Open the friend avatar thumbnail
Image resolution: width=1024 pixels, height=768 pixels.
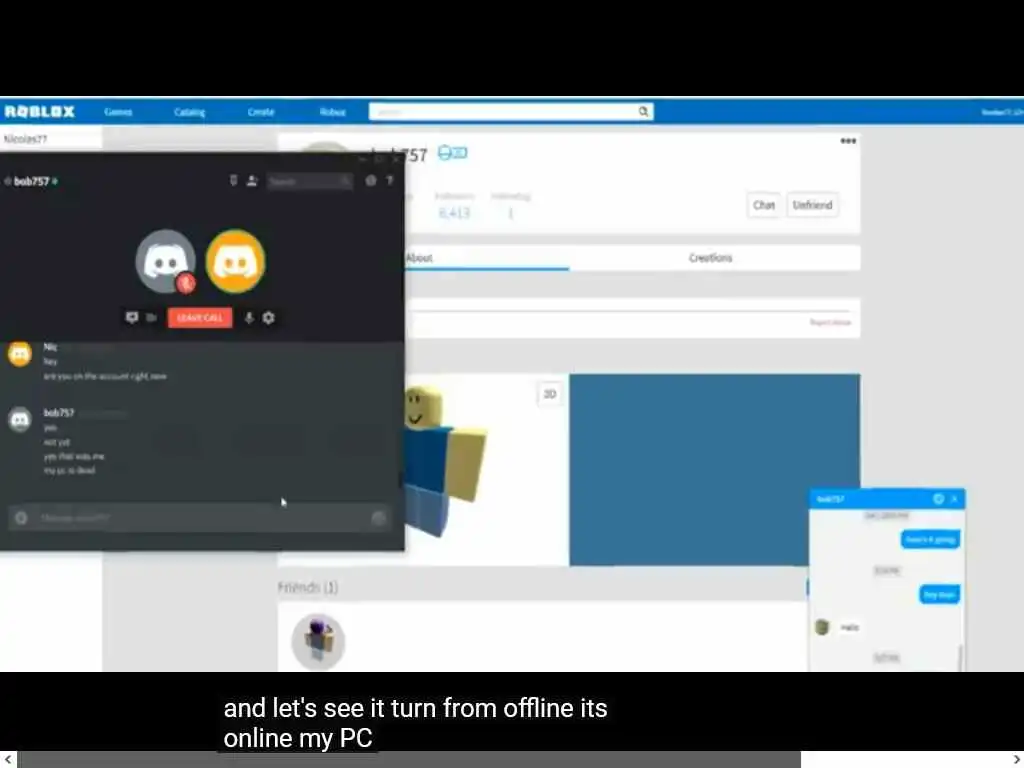(318, 641)
